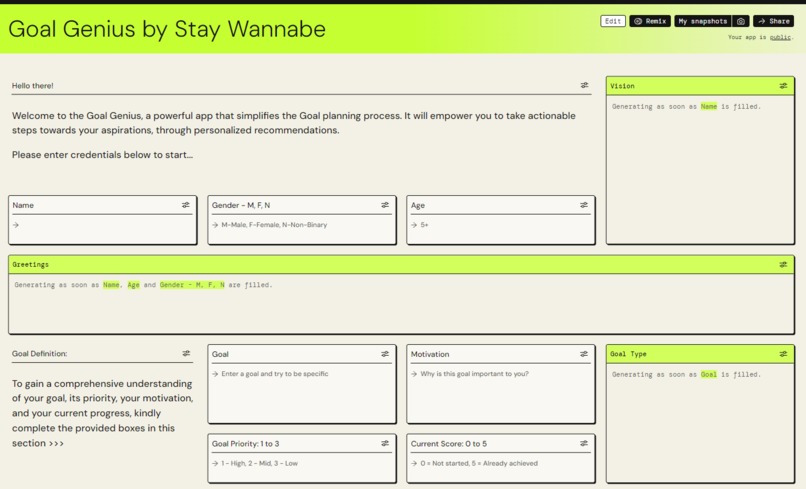Click highlighted Name tag in Vision block
806x489 pixels.
click(x=709, y=106)
